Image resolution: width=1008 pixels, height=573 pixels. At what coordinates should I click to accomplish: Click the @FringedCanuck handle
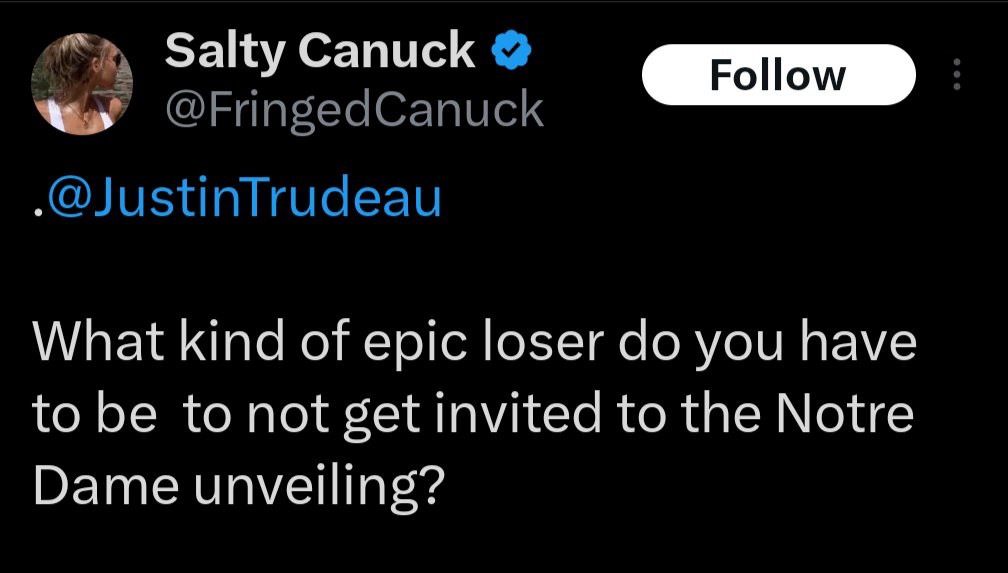pyautogui.click(x=354, y=111)
